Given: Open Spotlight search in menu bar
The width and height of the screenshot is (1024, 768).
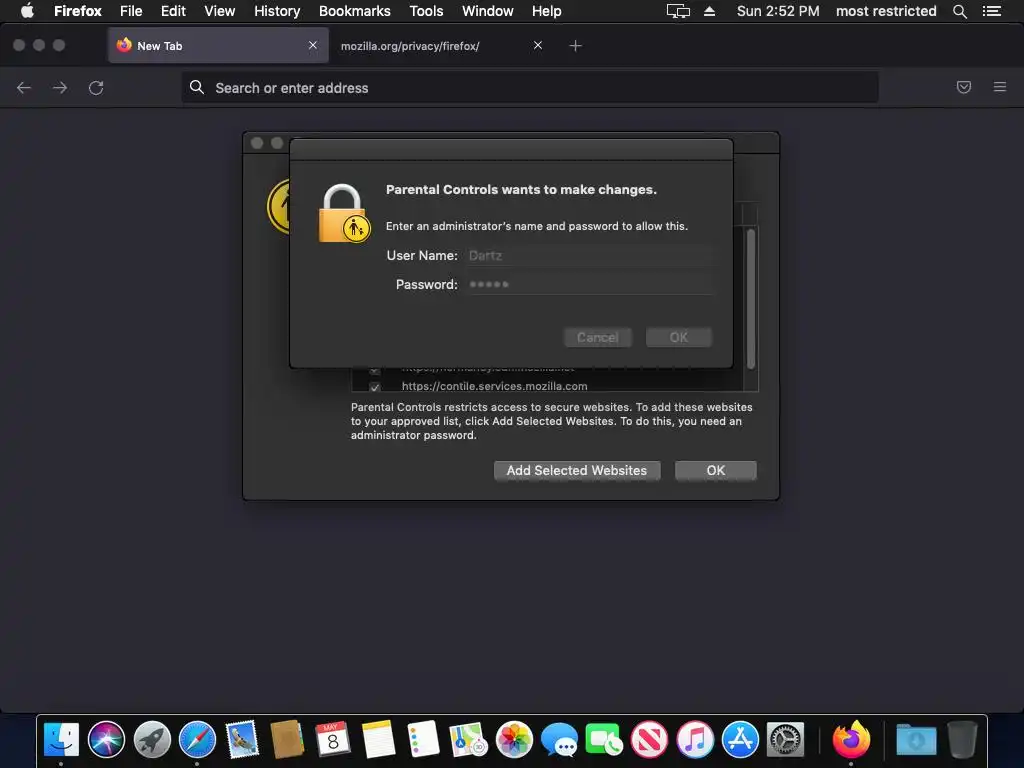Looking at the screenshot, I should pos(960,11).
